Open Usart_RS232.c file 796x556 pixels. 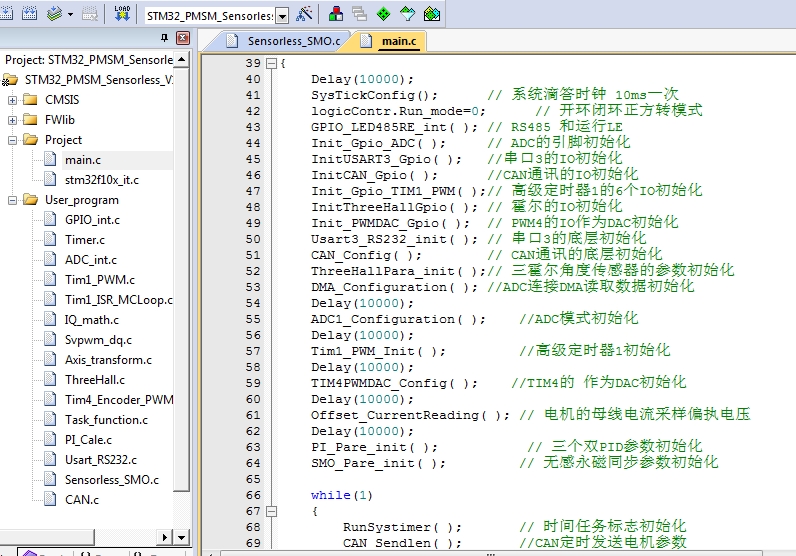point(101,460)
